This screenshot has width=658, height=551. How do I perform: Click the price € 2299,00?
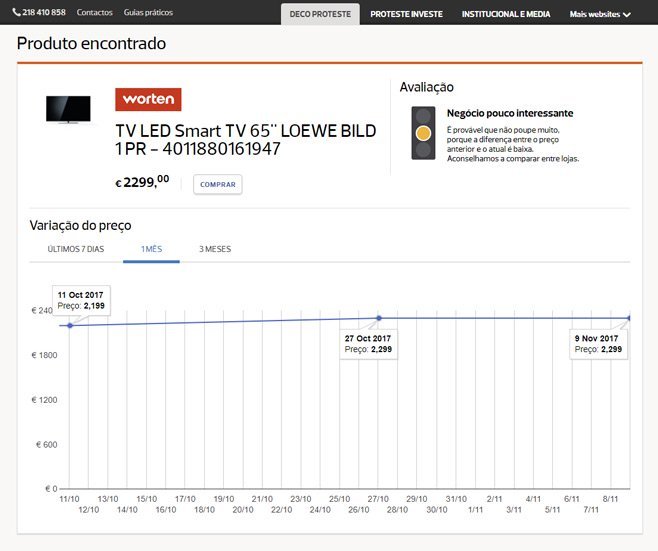click(142, 182)
